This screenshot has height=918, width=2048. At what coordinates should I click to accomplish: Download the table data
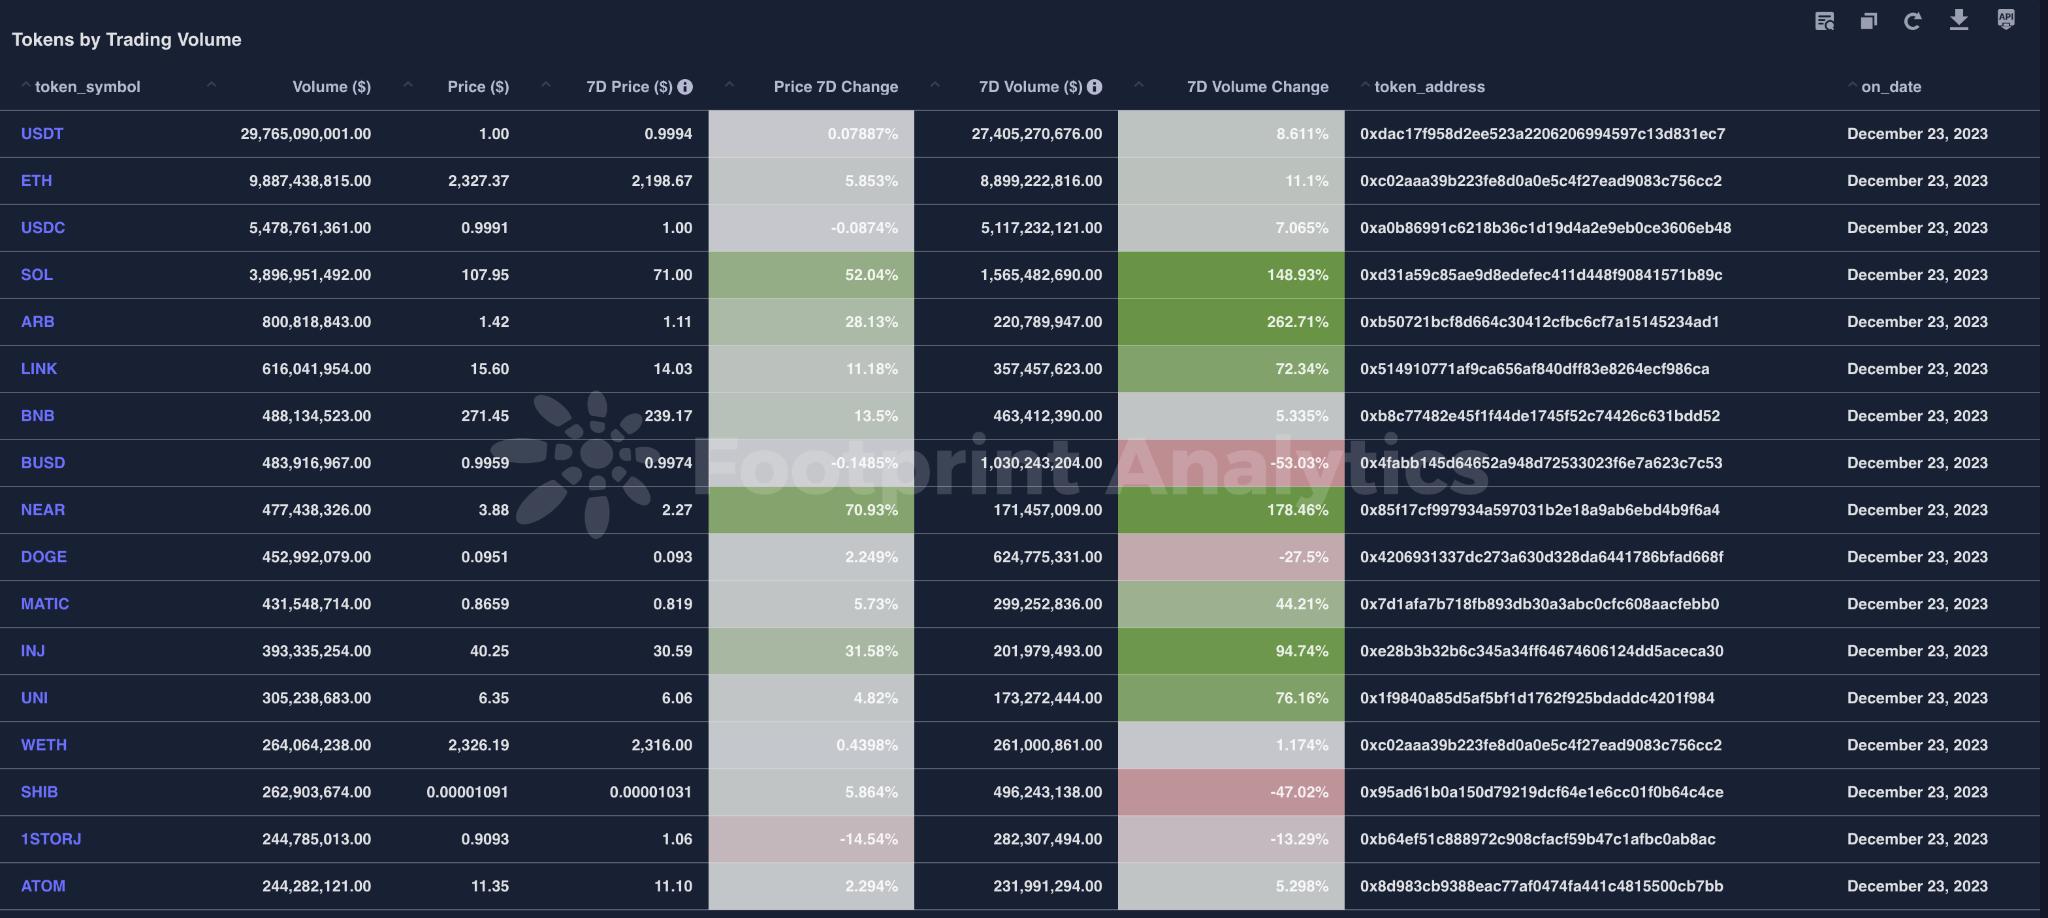point(1957,20)
